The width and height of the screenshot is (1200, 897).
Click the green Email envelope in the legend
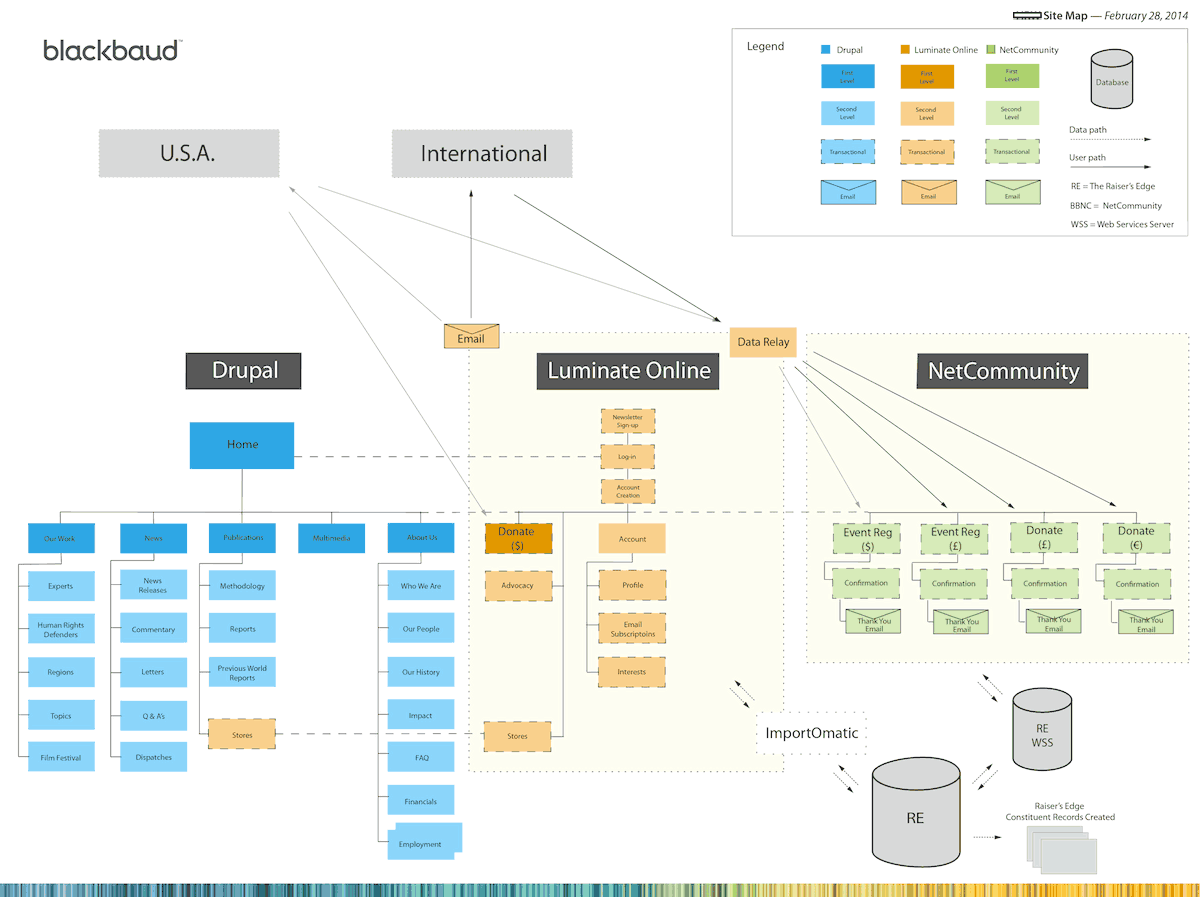click(x=1012, y=192)
